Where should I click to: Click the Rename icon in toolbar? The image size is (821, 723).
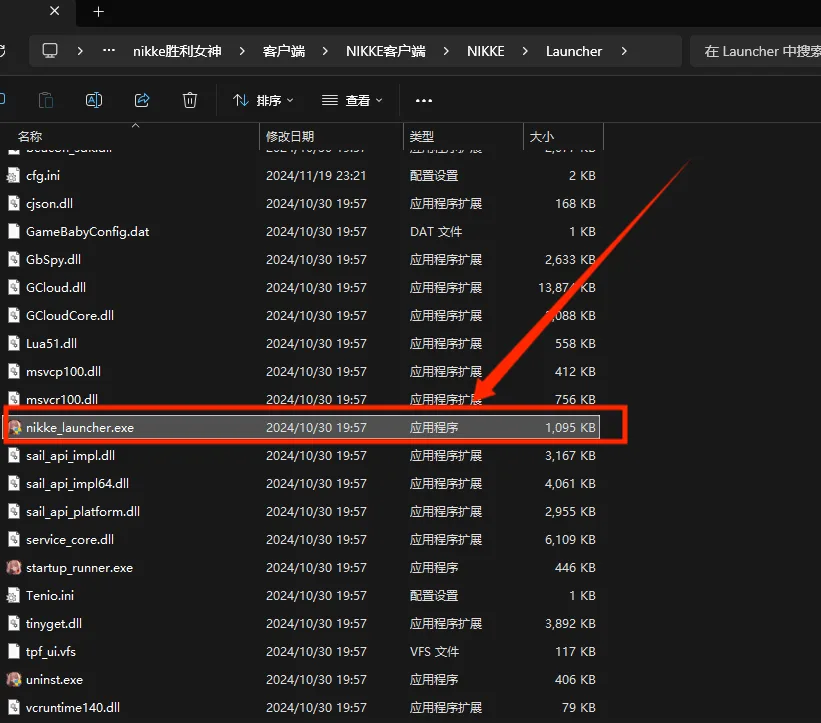[94, 100]
